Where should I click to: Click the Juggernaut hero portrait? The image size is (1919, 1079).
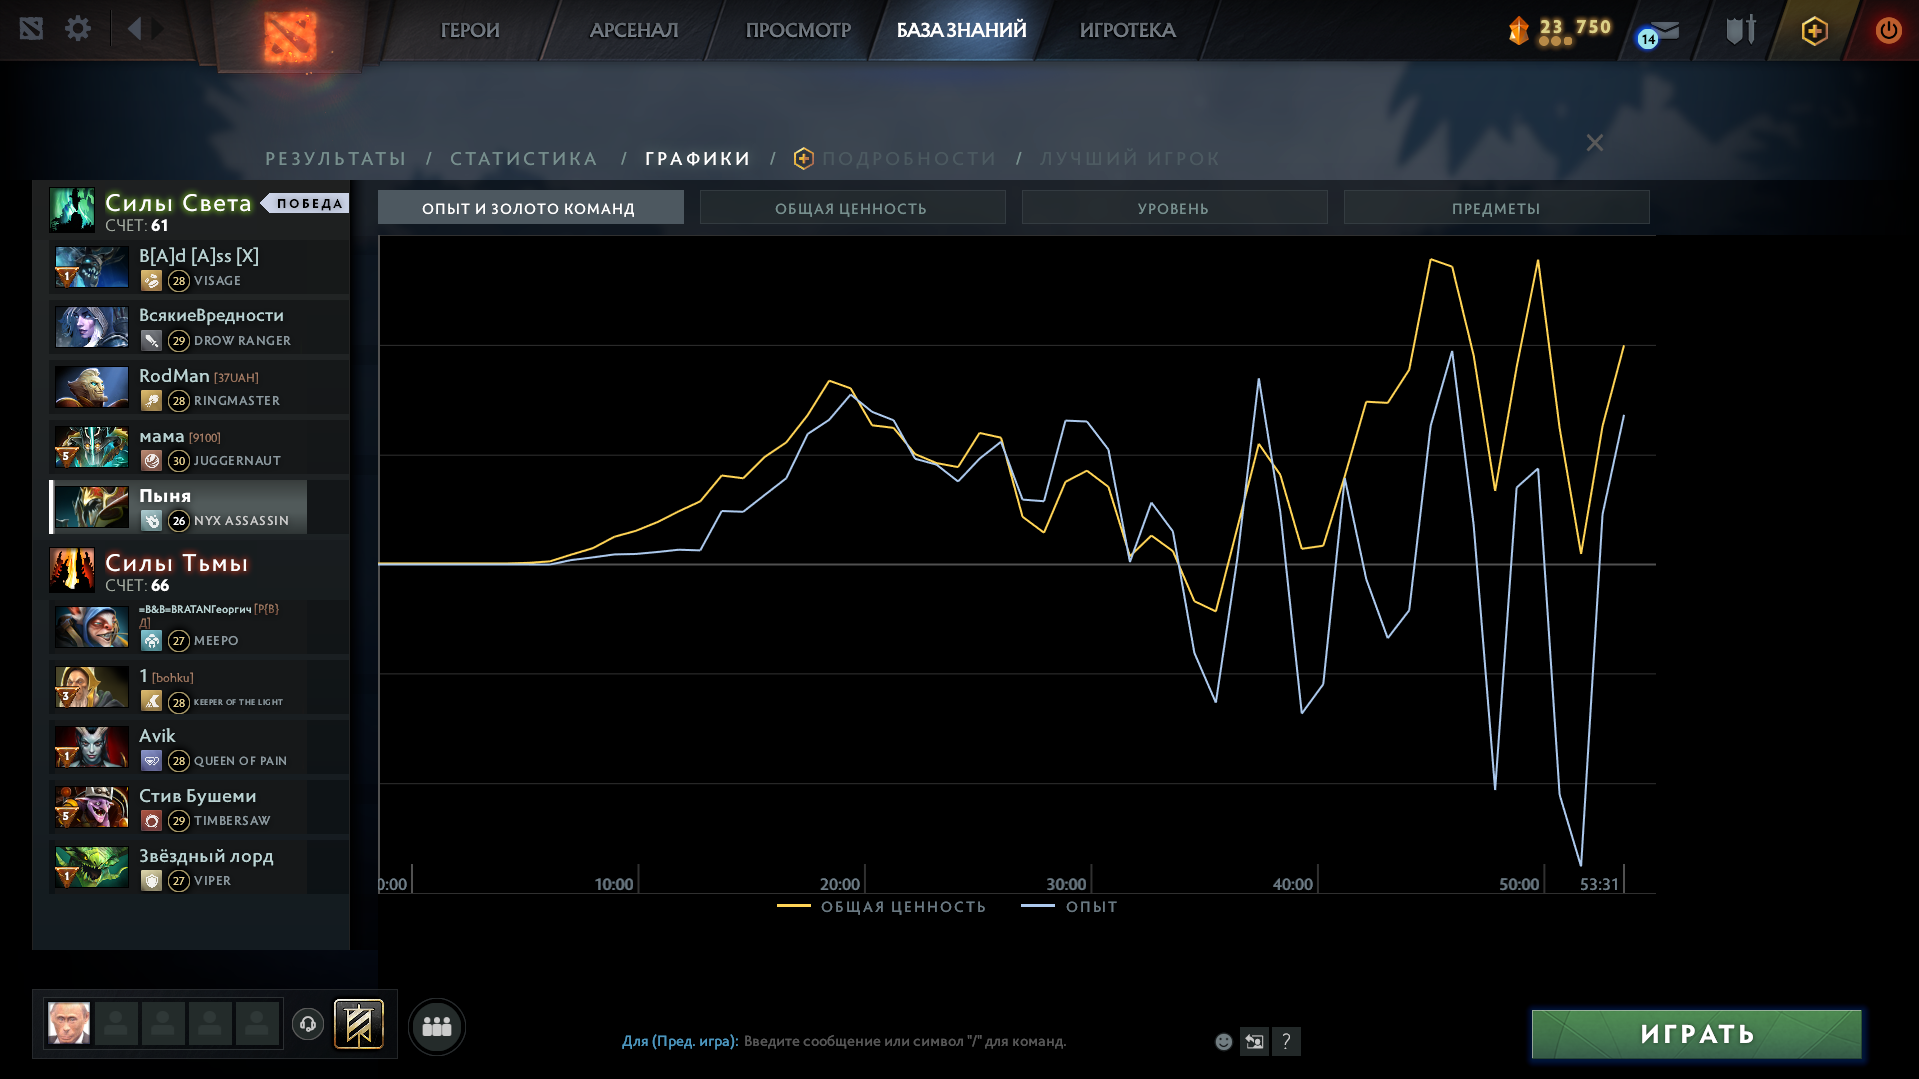[91, 447]
